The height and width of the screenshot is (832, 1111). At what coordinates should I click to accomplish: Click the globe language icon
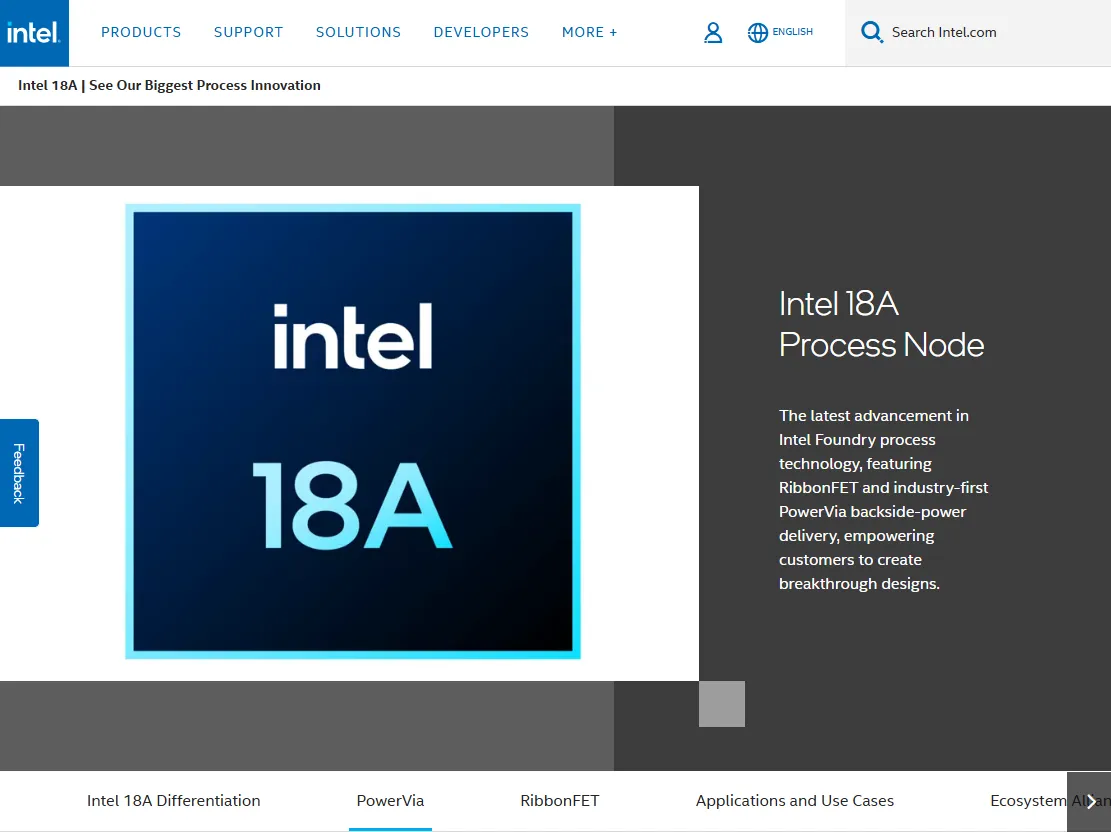pos(757,33)
